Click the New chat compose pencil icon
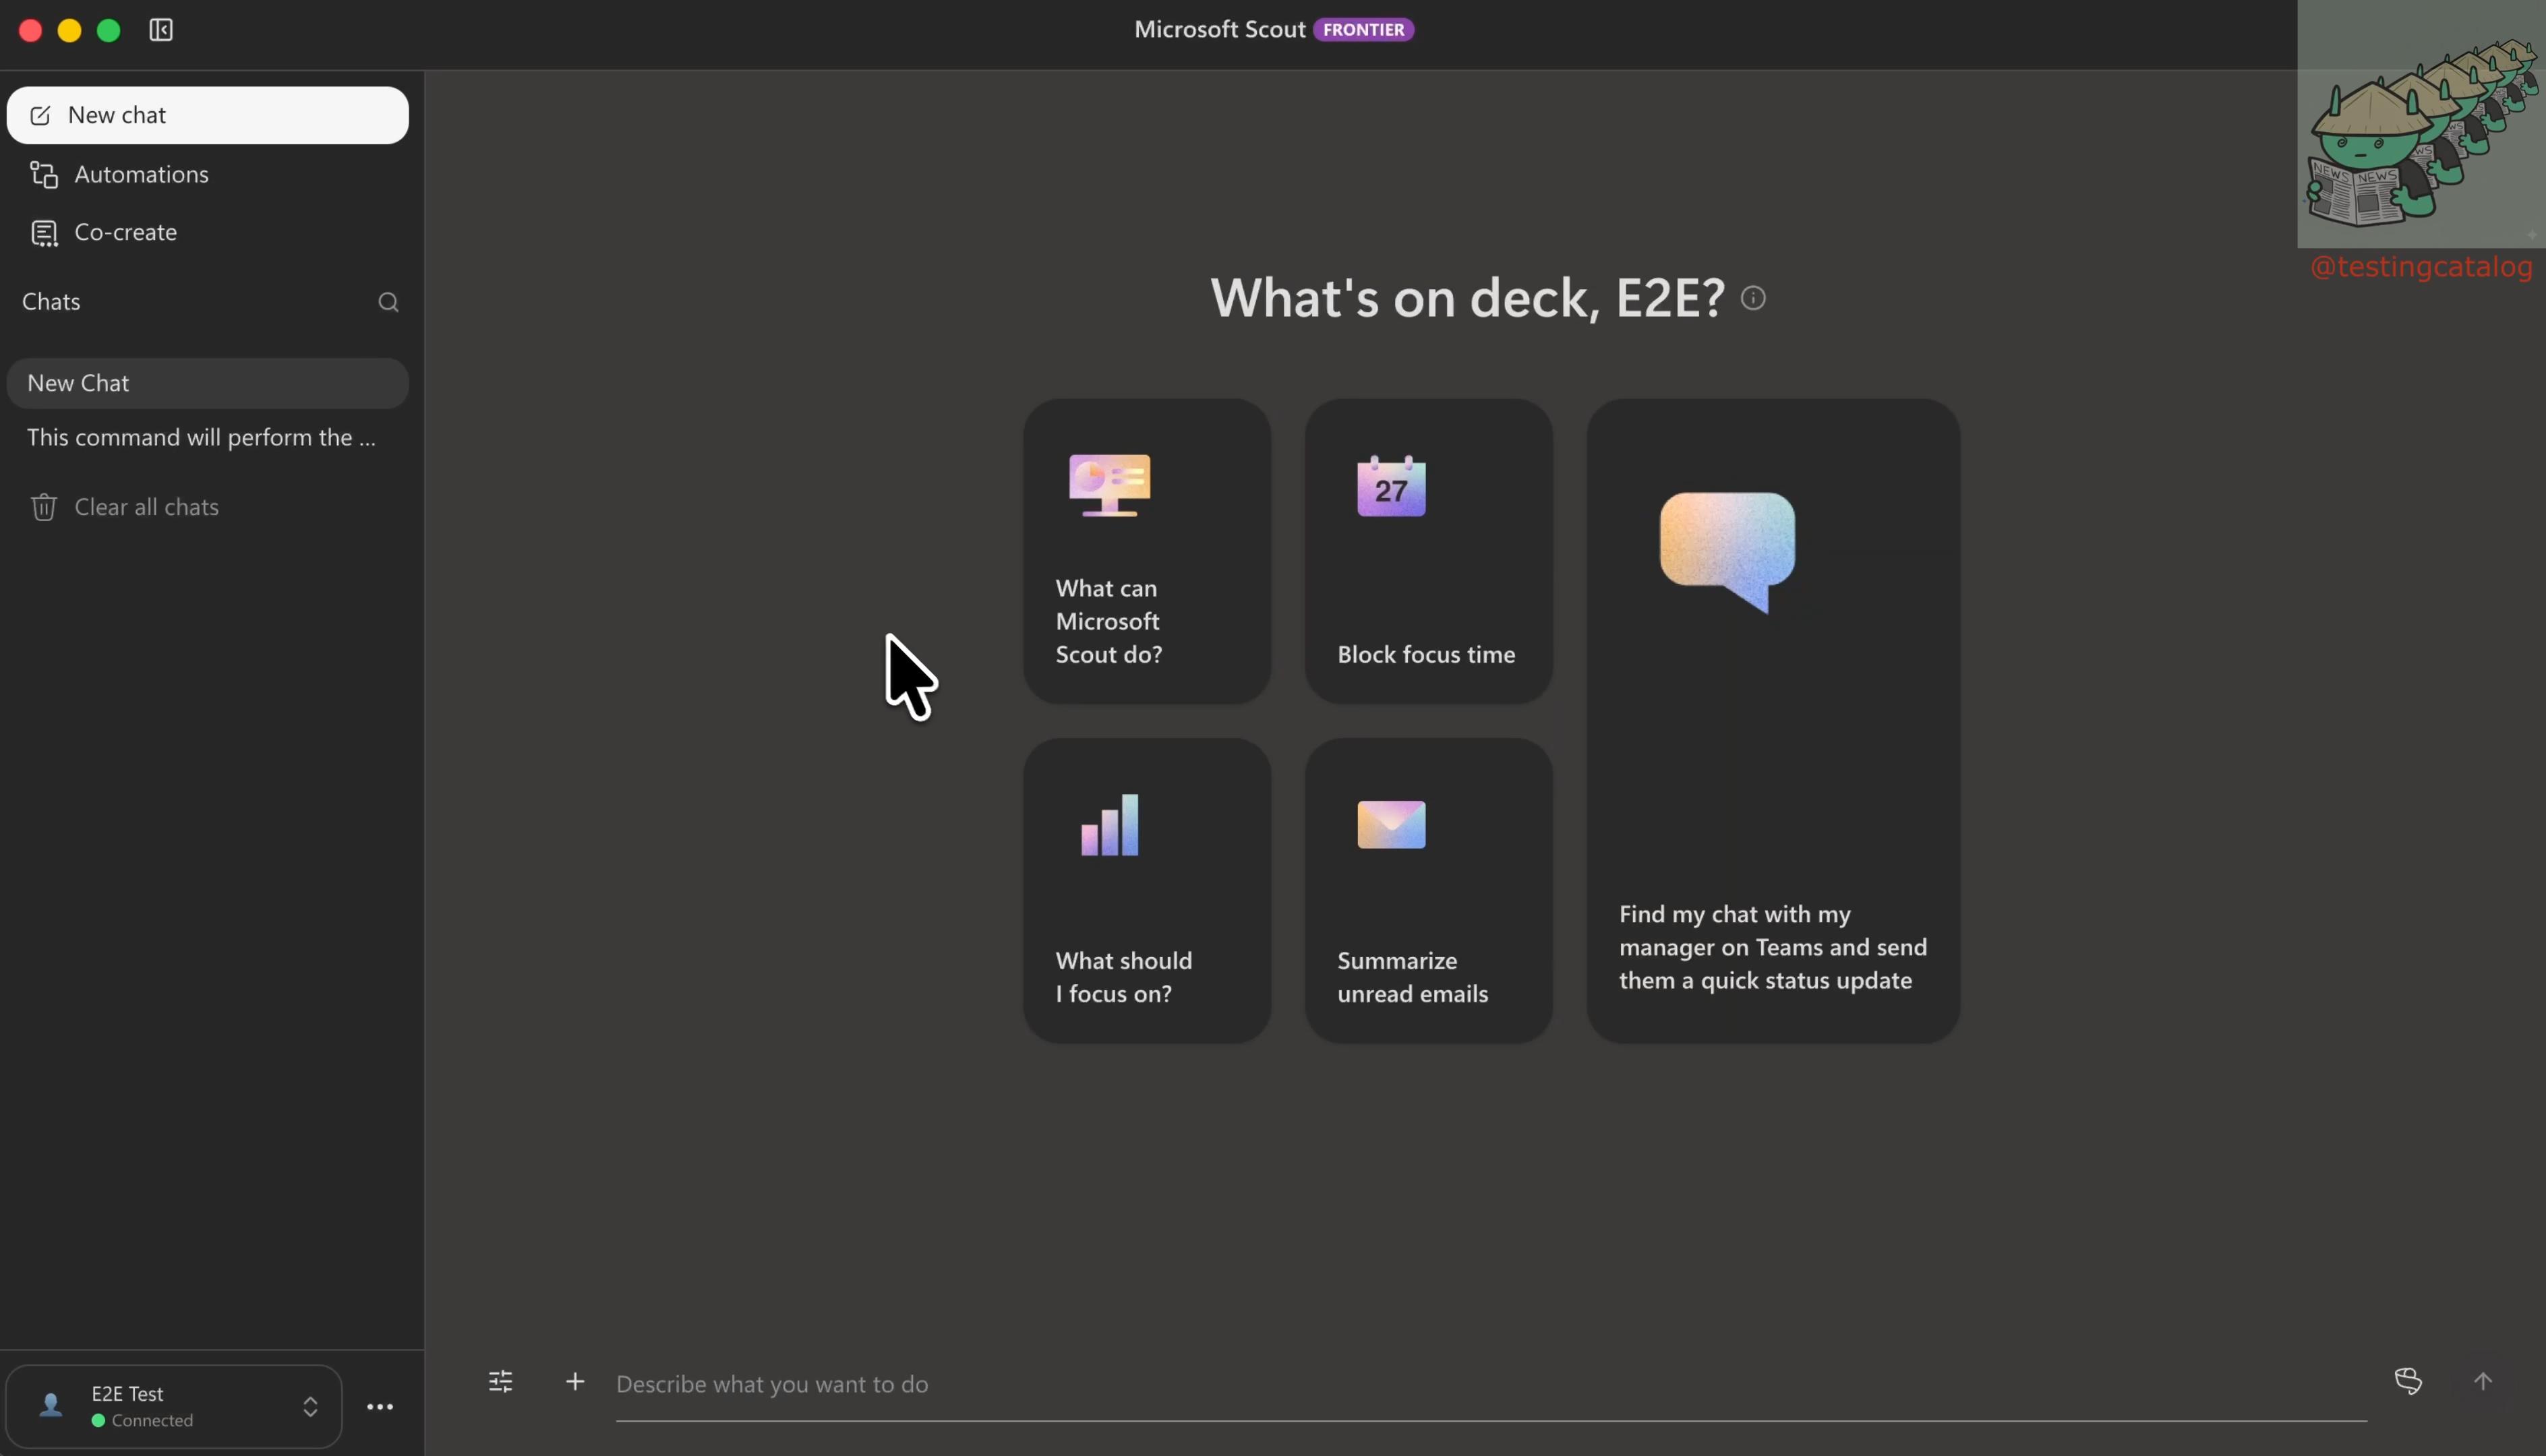The width and height of the screenshot is (2546, 1456). click(x=40, y=116)
